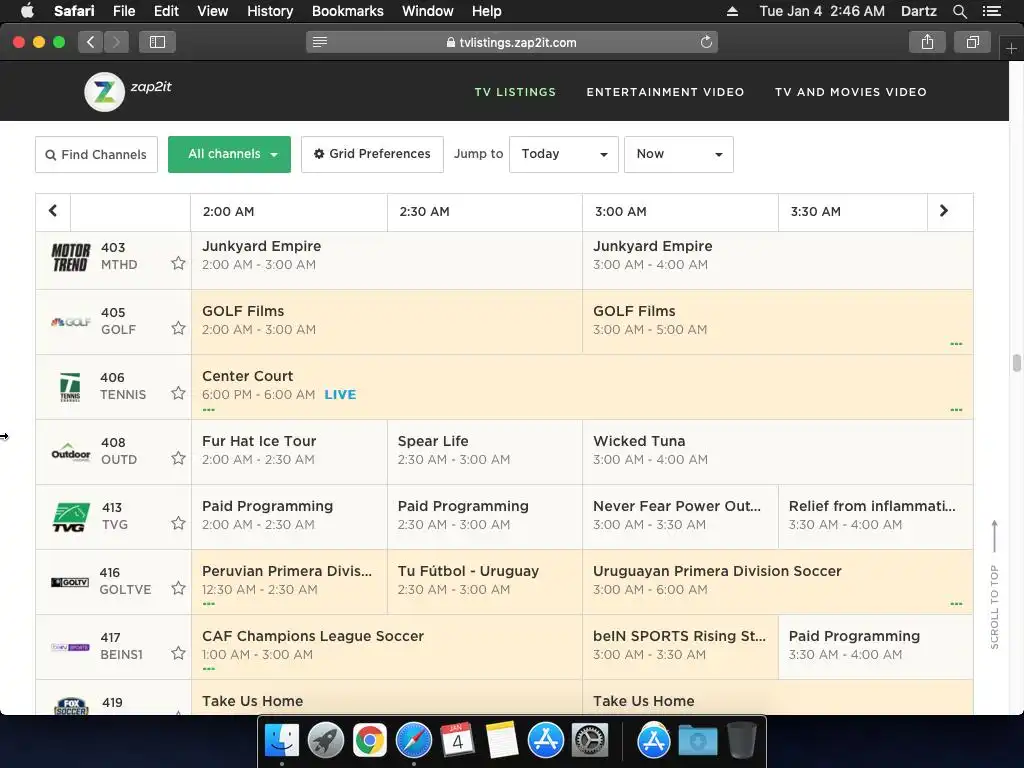Open the Outdoor Channel logo
The width and height of the screenshot is (1024, 768).
click(71, 452)
